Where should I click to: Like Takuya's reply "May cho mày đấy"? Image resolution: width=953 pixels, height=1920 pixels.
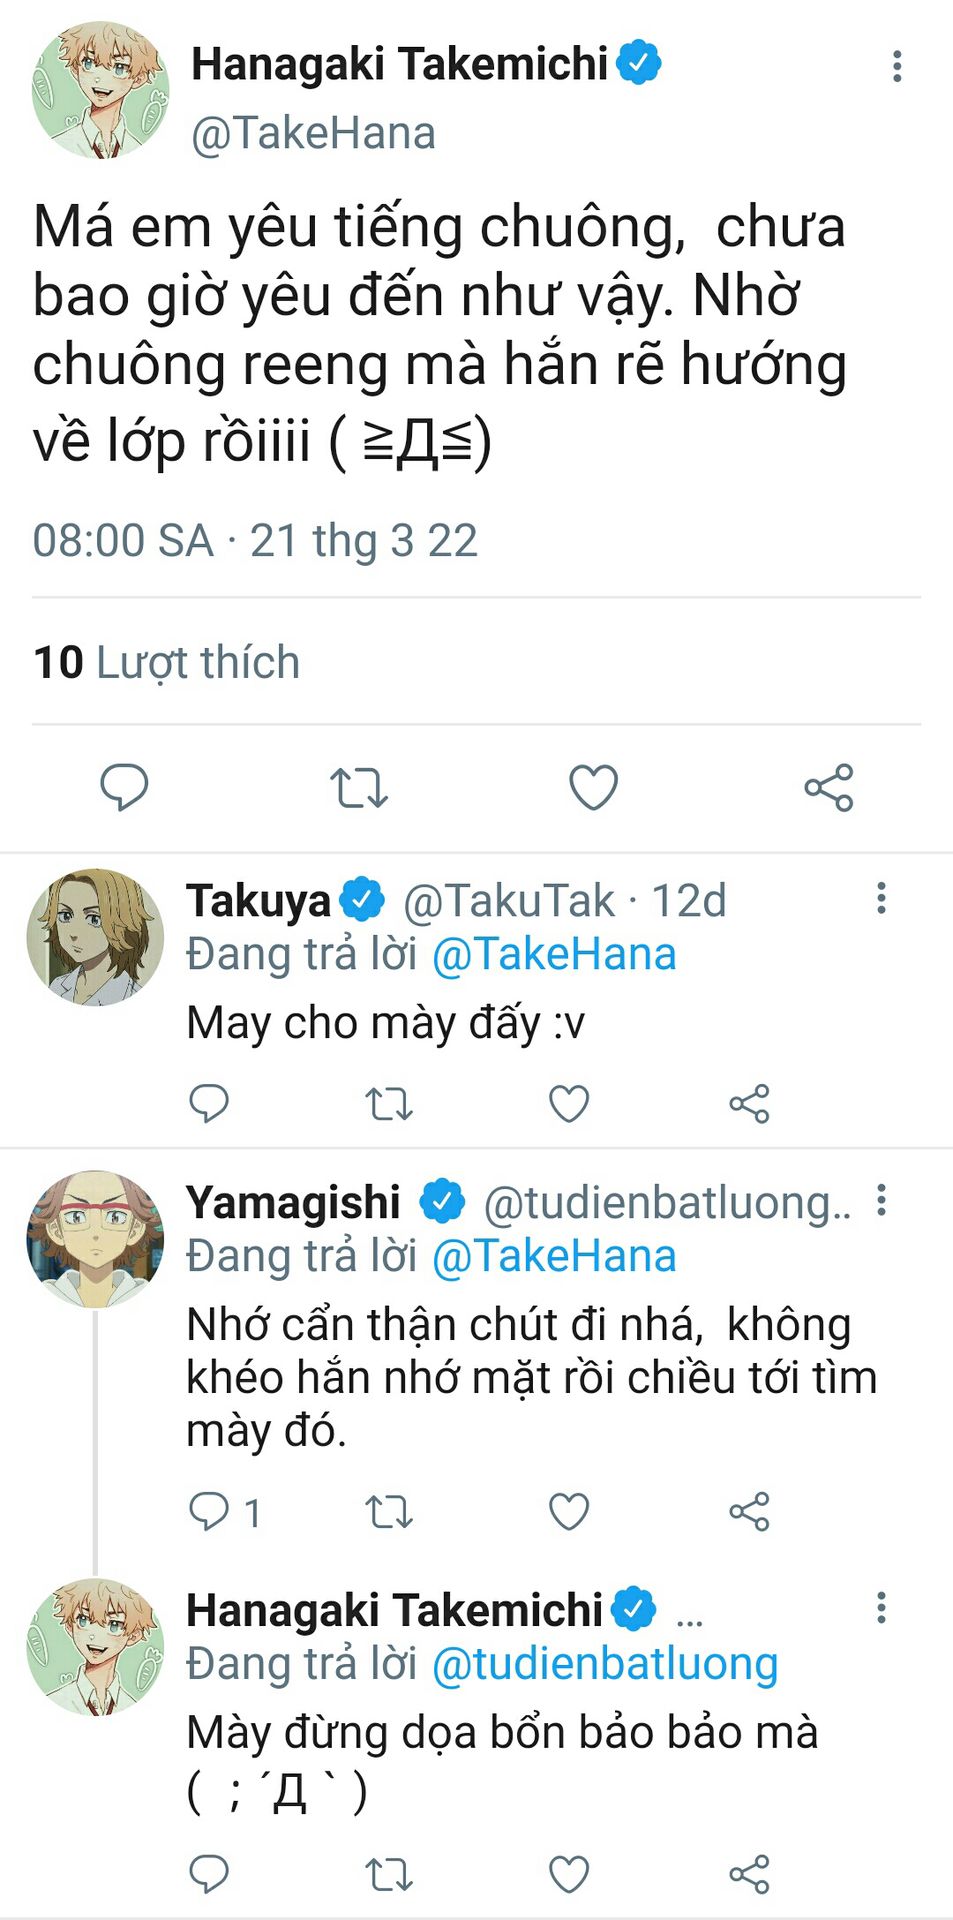pos(569,1104)
